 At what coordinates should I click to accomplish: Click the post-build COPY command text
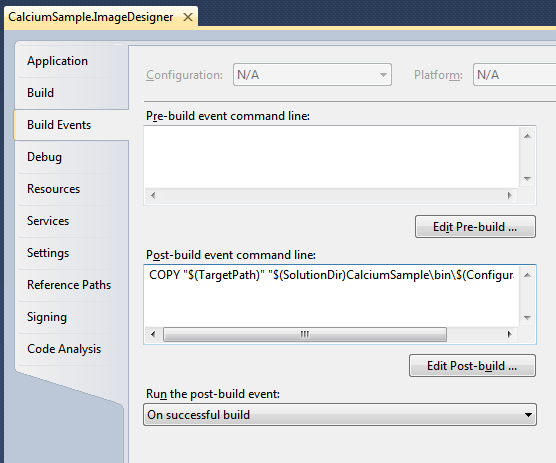pyautogui.click(x=331, y=275)
